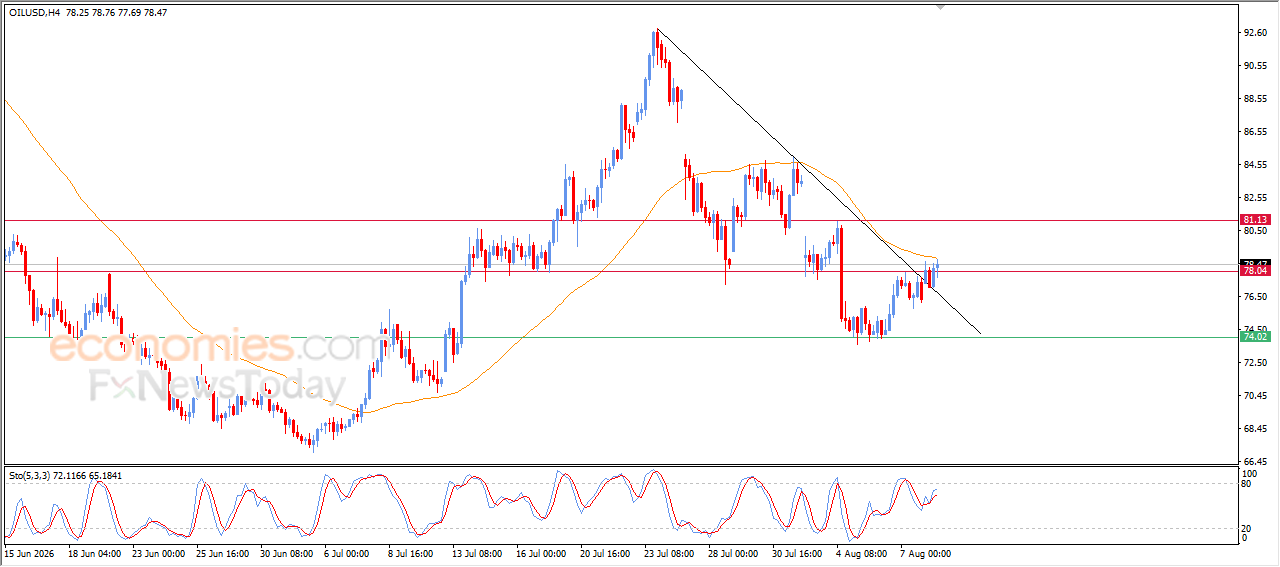Click the 66.45 price axis value
The image size is (1280, 567).
click(1256, 462)
